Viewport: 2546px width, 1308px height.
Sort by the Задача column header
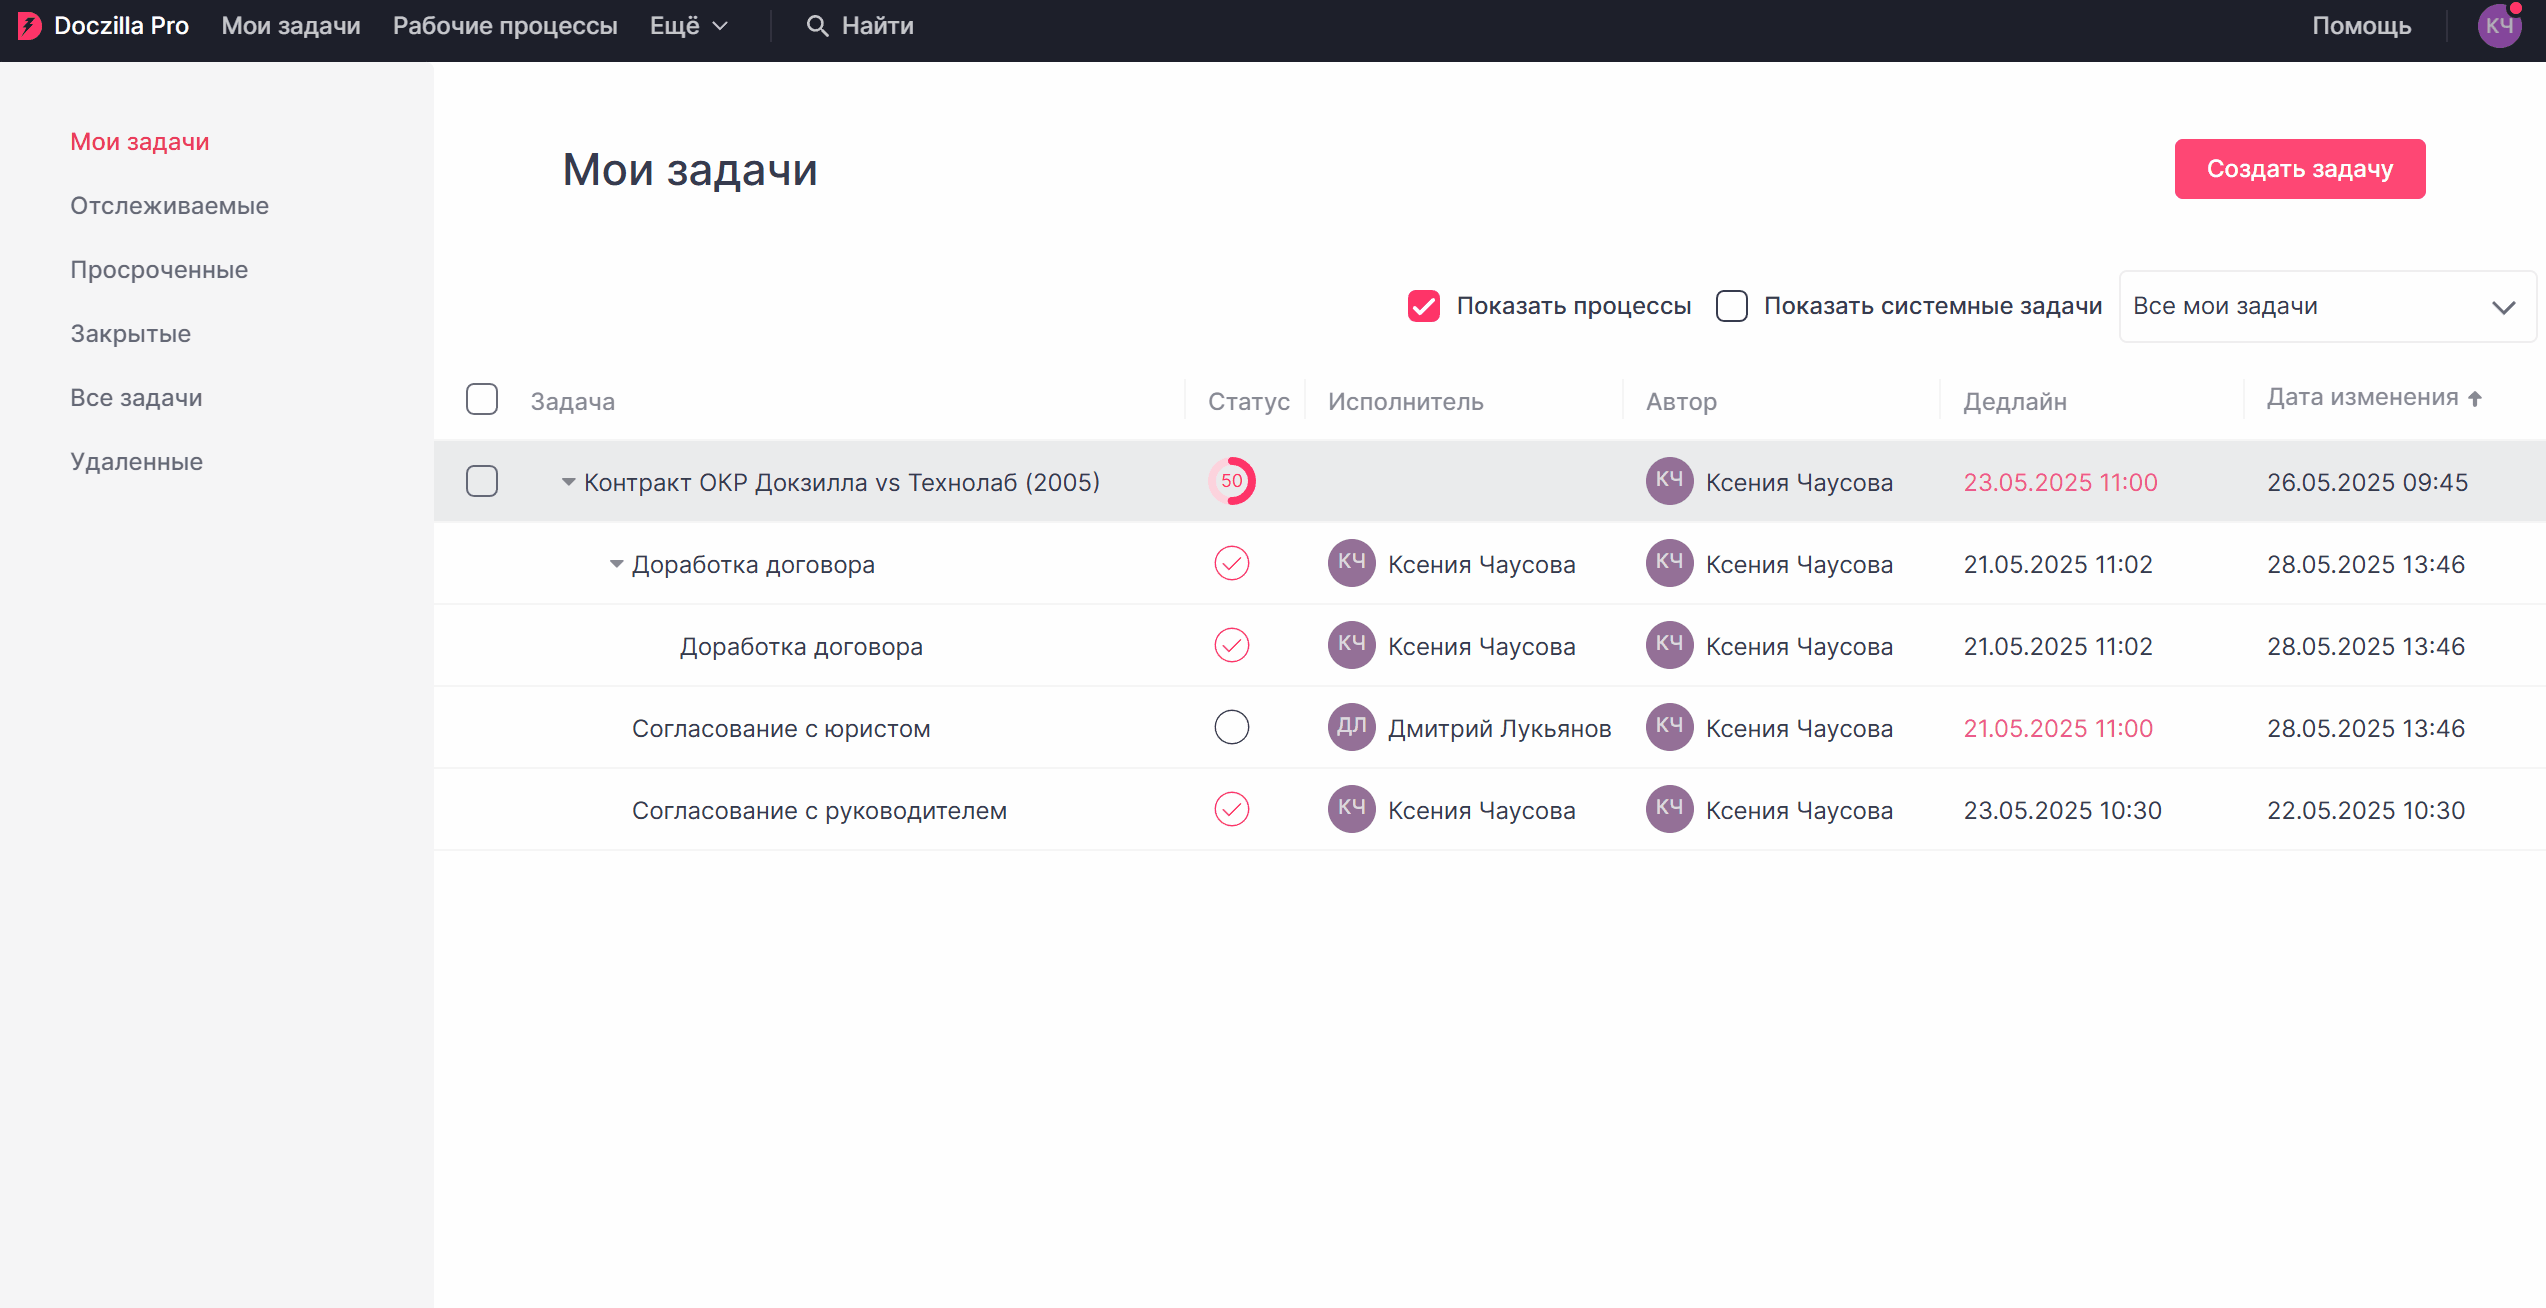pos(572,402)
